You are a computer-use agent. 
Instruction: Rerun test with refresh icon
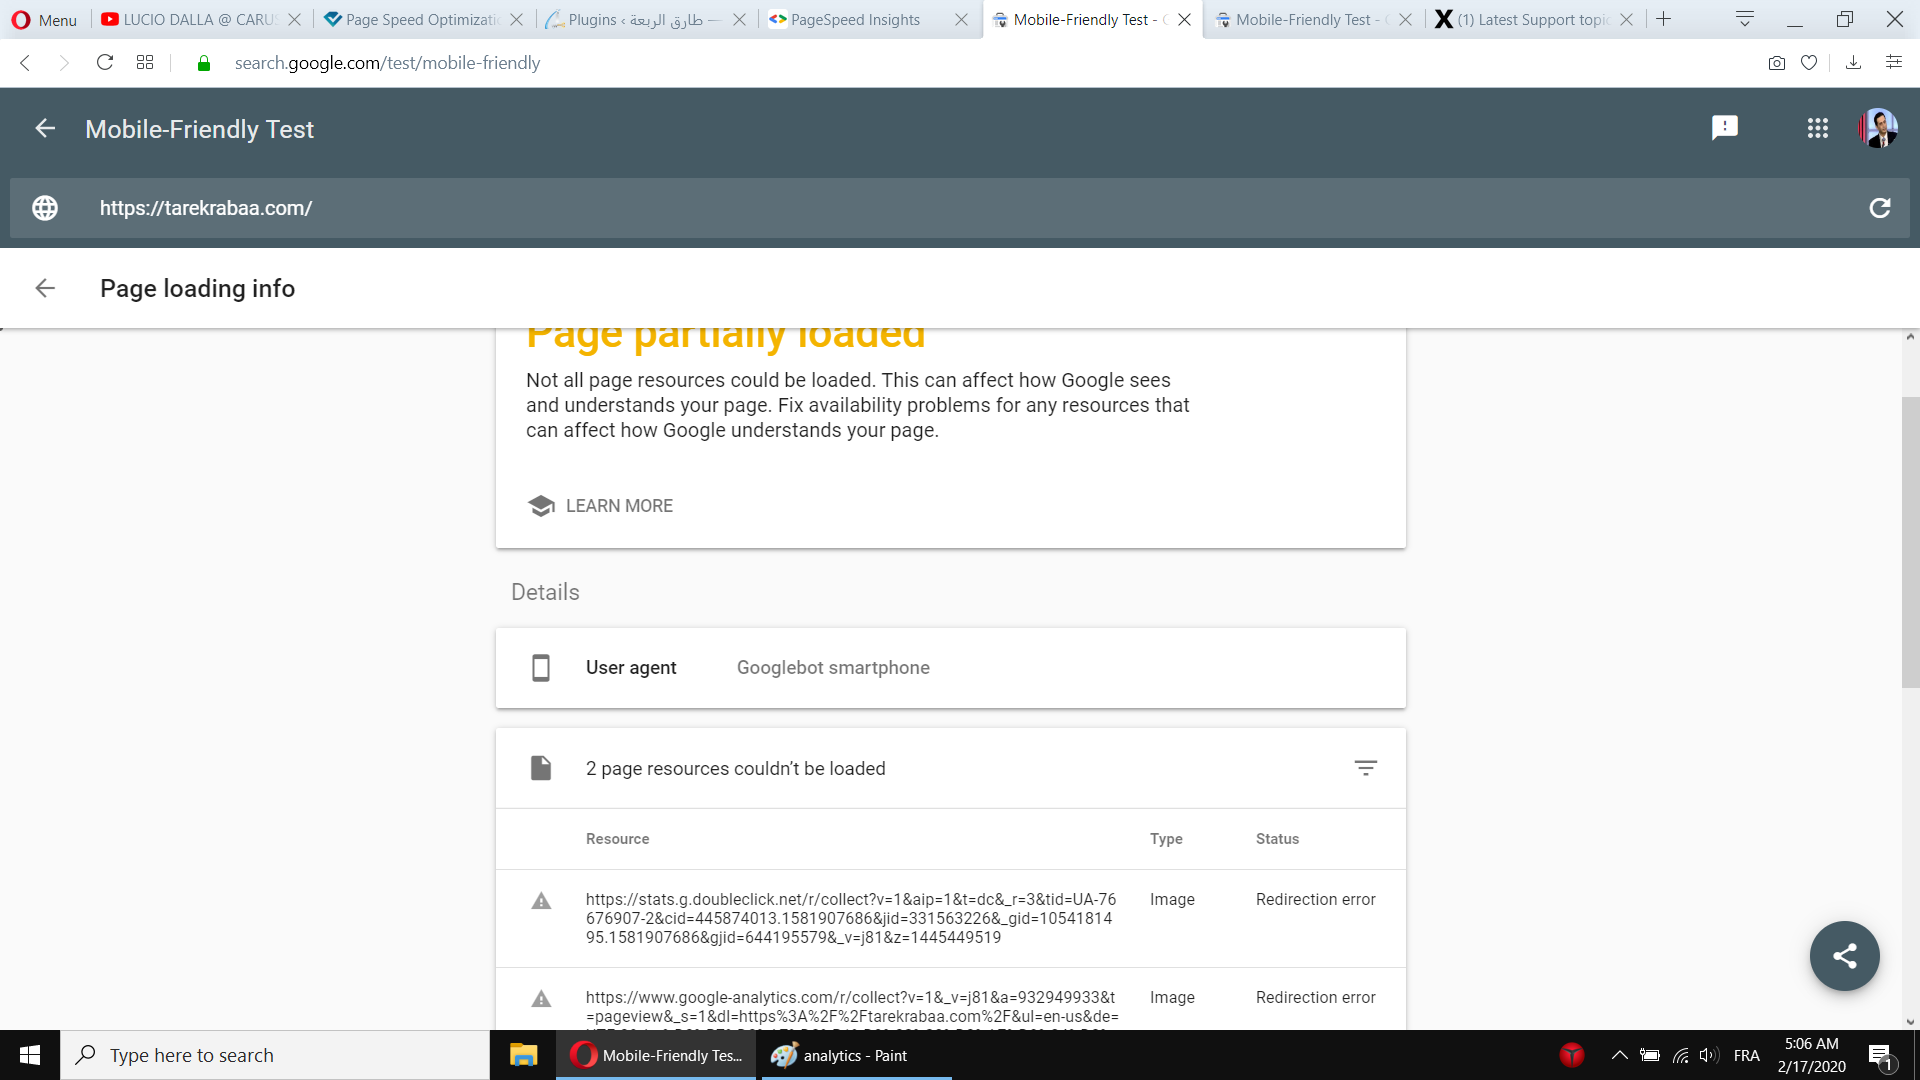click(1880, 208)
